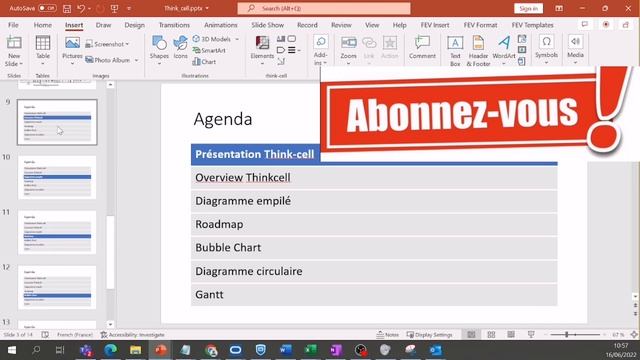Image resolution: width=640 pixels, height=360 pixels.
Task: Open the Add-ins dropdown
Action: (x=321, y=50)
